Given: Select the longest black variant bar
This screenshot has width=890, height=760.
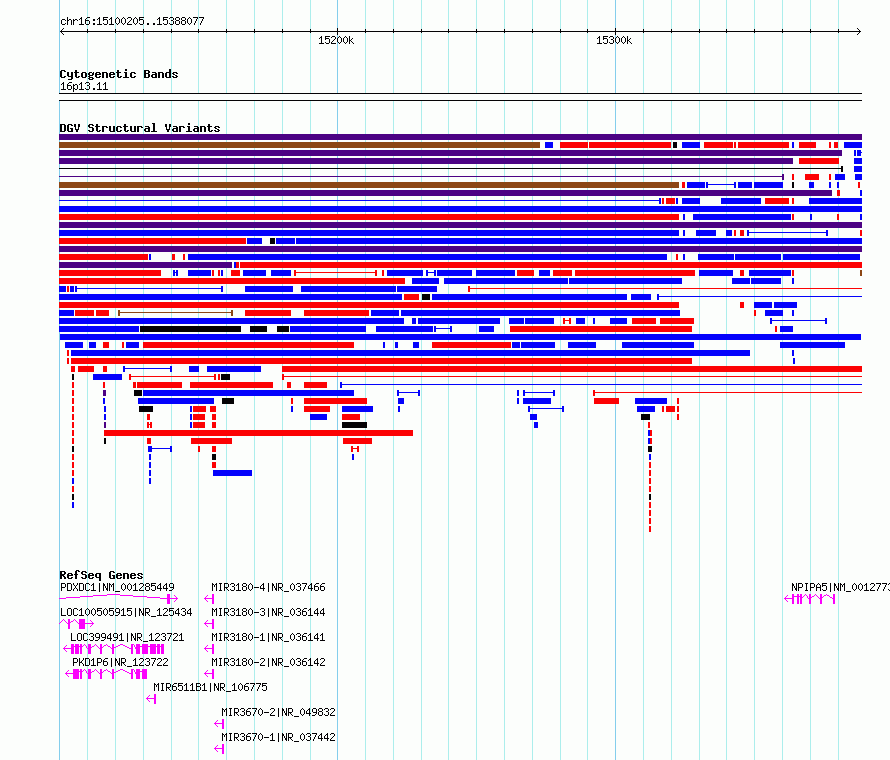Looking at the screenshot, I should [190, 329].
